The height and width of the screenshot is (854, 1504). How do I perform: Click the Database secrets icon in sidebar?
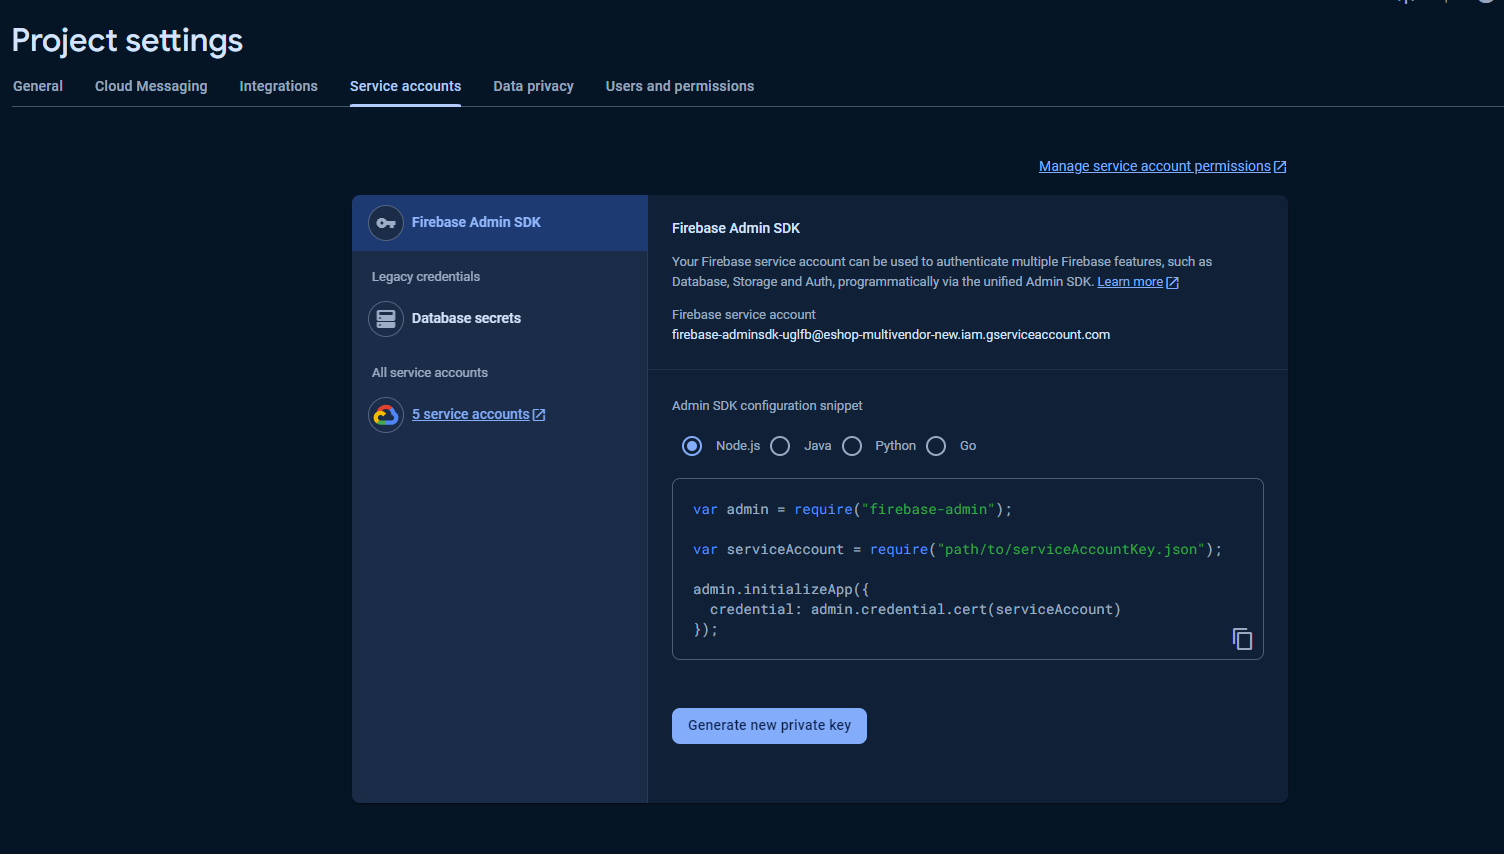pyautogui.click(x=386, y=318)
